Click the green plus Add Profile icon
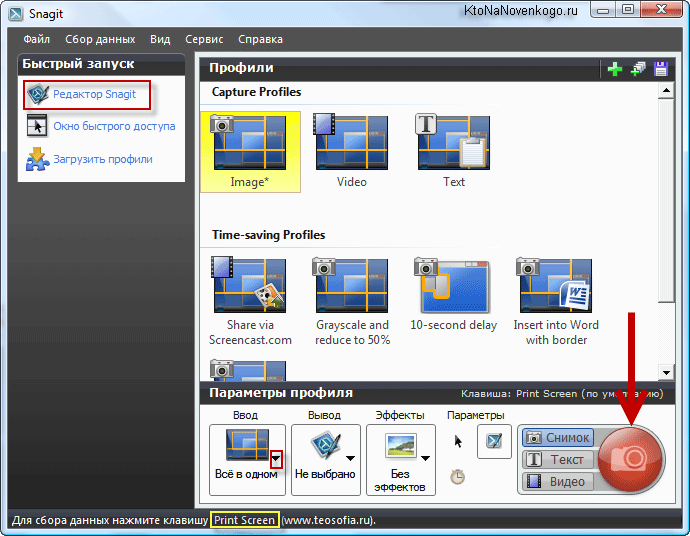This screenshot has width=690, height=536. point(615,69)
